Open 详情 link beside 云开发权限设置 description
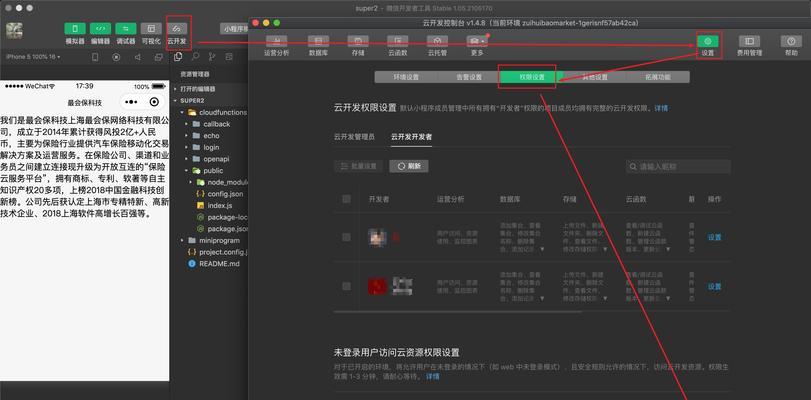811x400 pixels. click(x=660, y=109)
